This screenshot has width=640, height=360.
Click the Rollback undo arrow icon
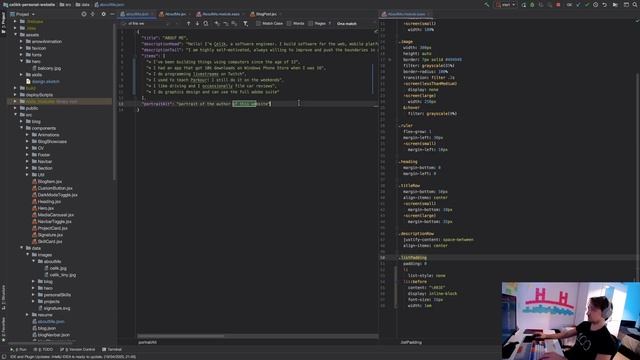(604, 5)
